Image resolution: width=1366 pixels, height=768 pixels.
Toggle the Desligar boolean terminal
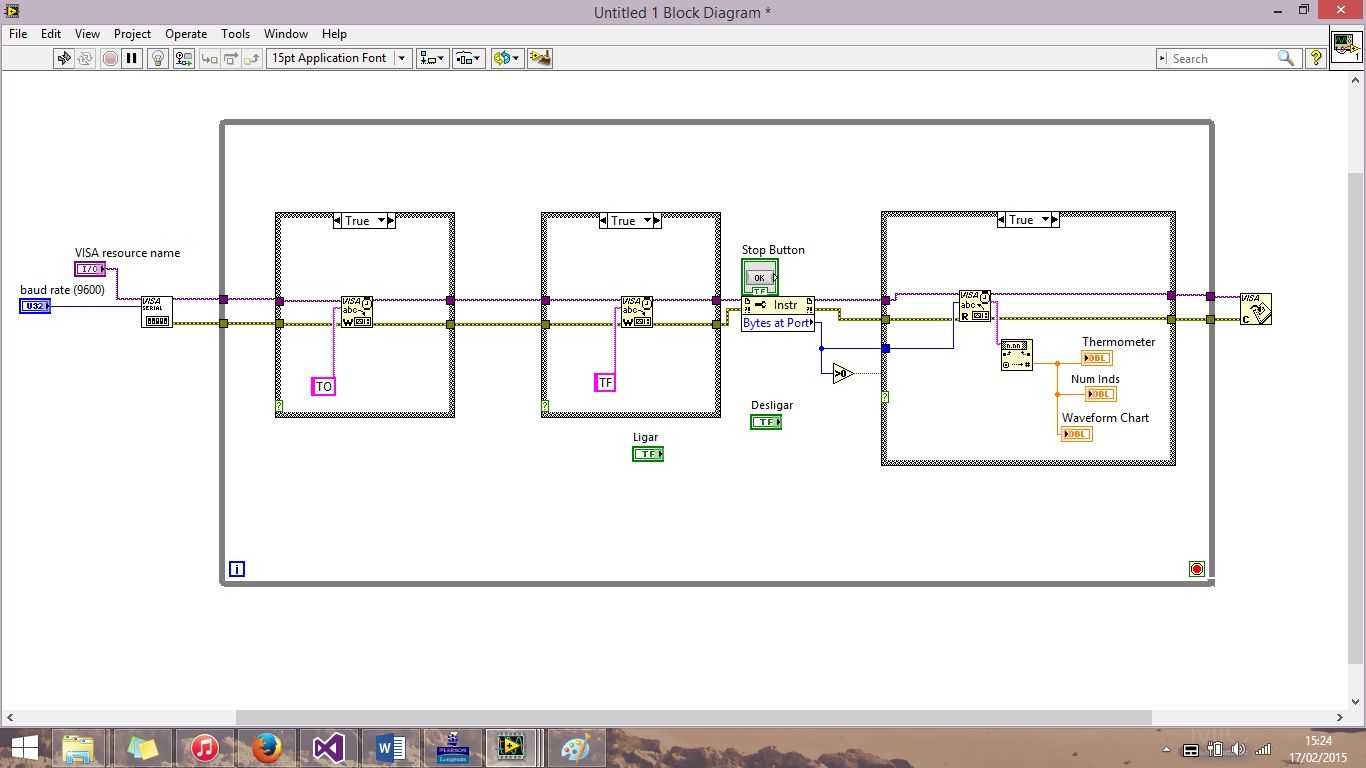pos(766,421)
